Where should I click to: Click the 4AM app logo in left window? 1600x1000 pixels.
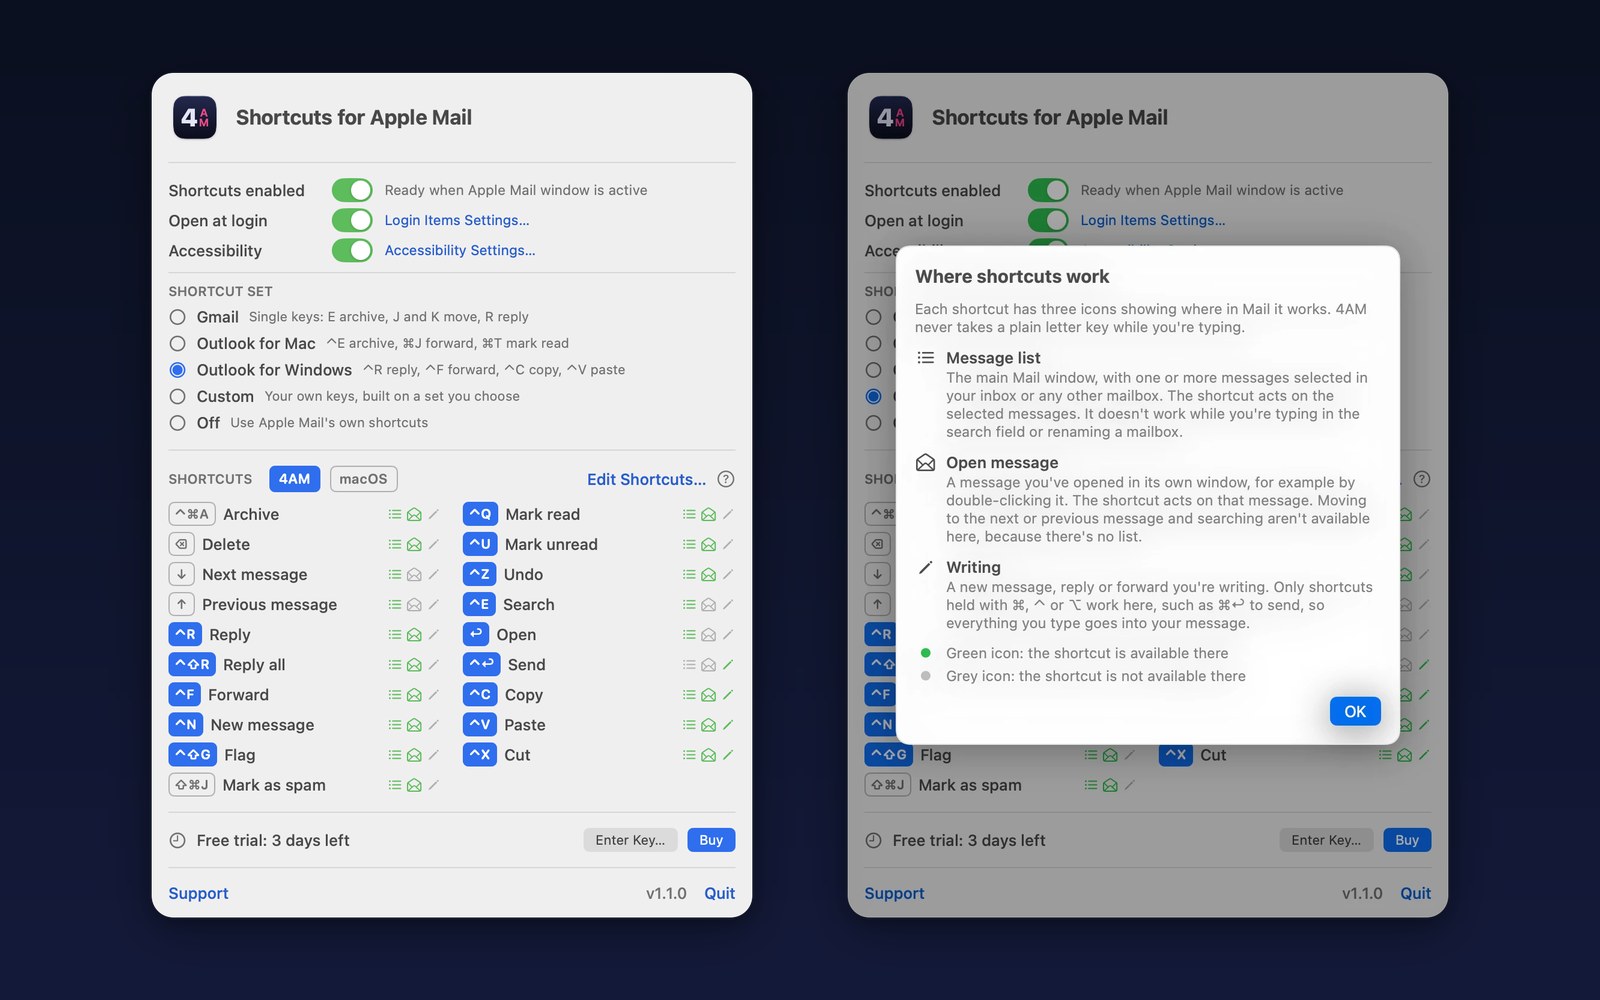(x=195, y=118)
